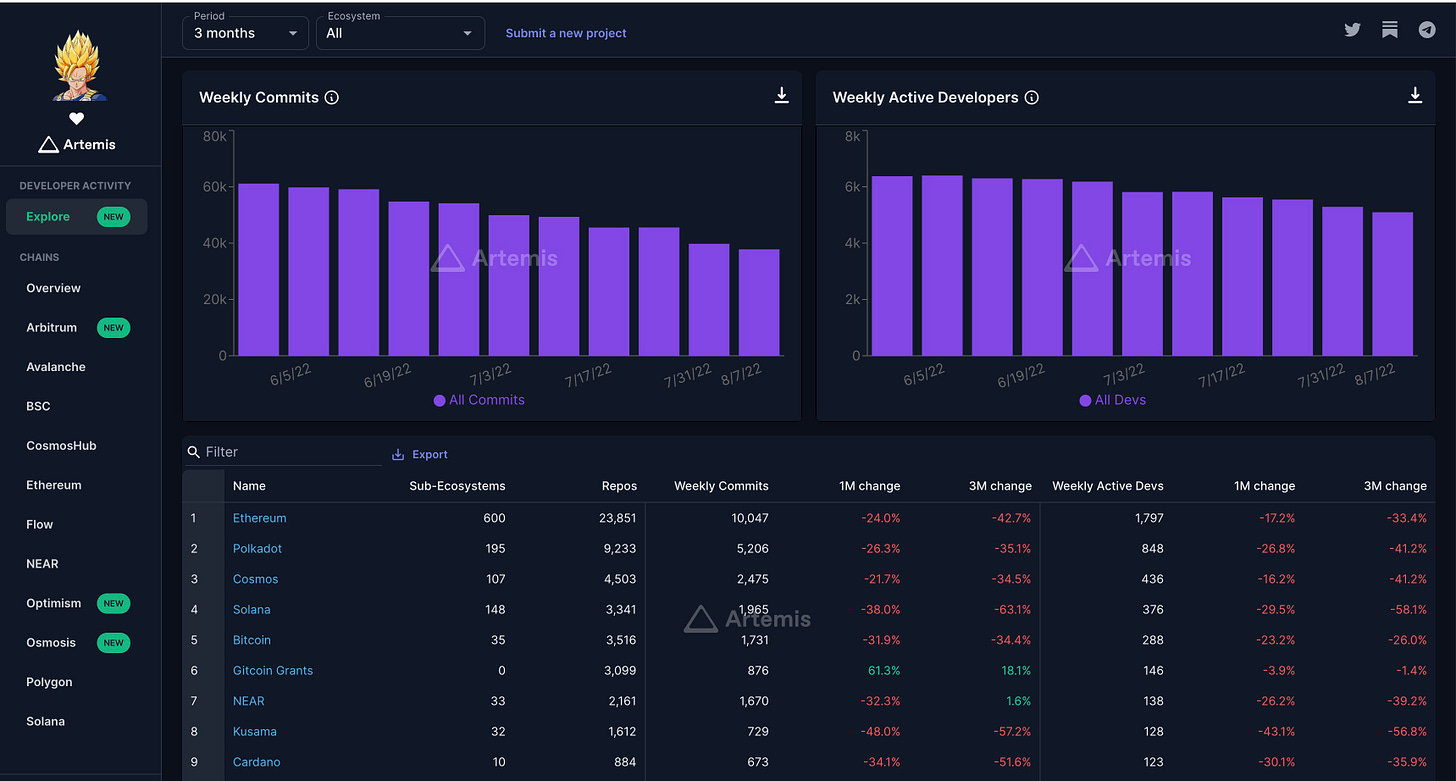Download the Weekly Commits chart
The width and height of the screenshot is (1456, 781).
point(782,95)
